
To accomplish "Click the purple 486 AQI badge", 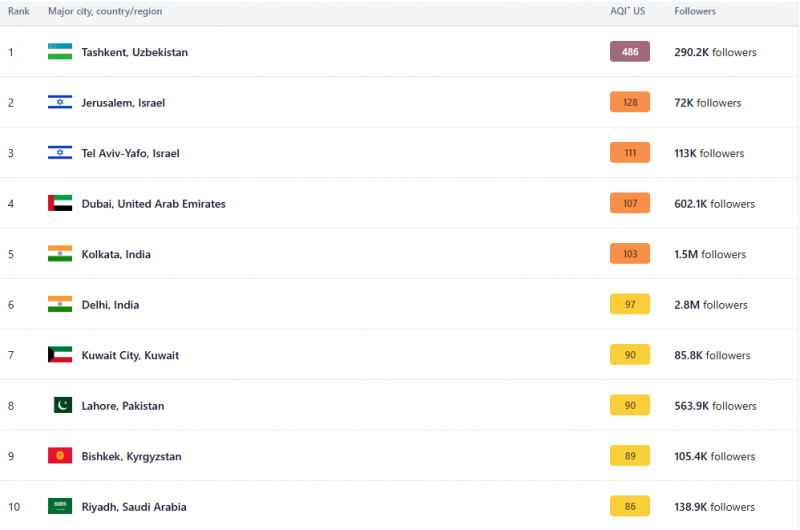I will (x=630, y=52).
